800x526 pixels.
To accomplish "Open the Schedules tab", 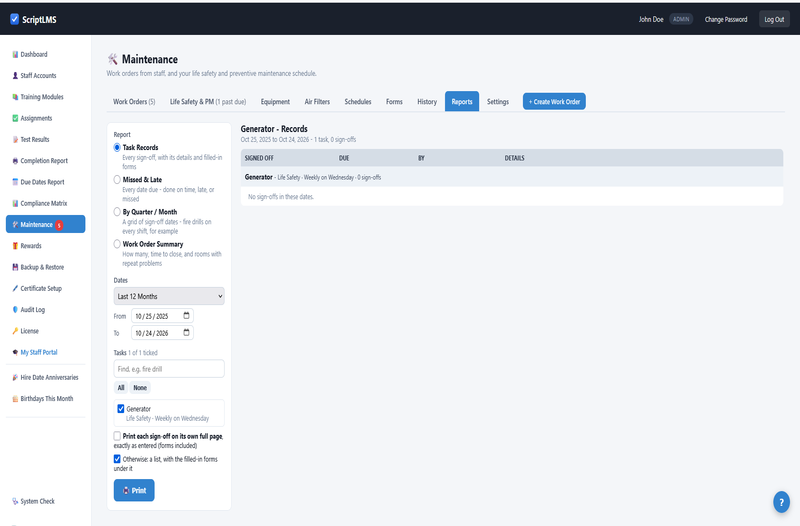I will [x=358, y=102].
